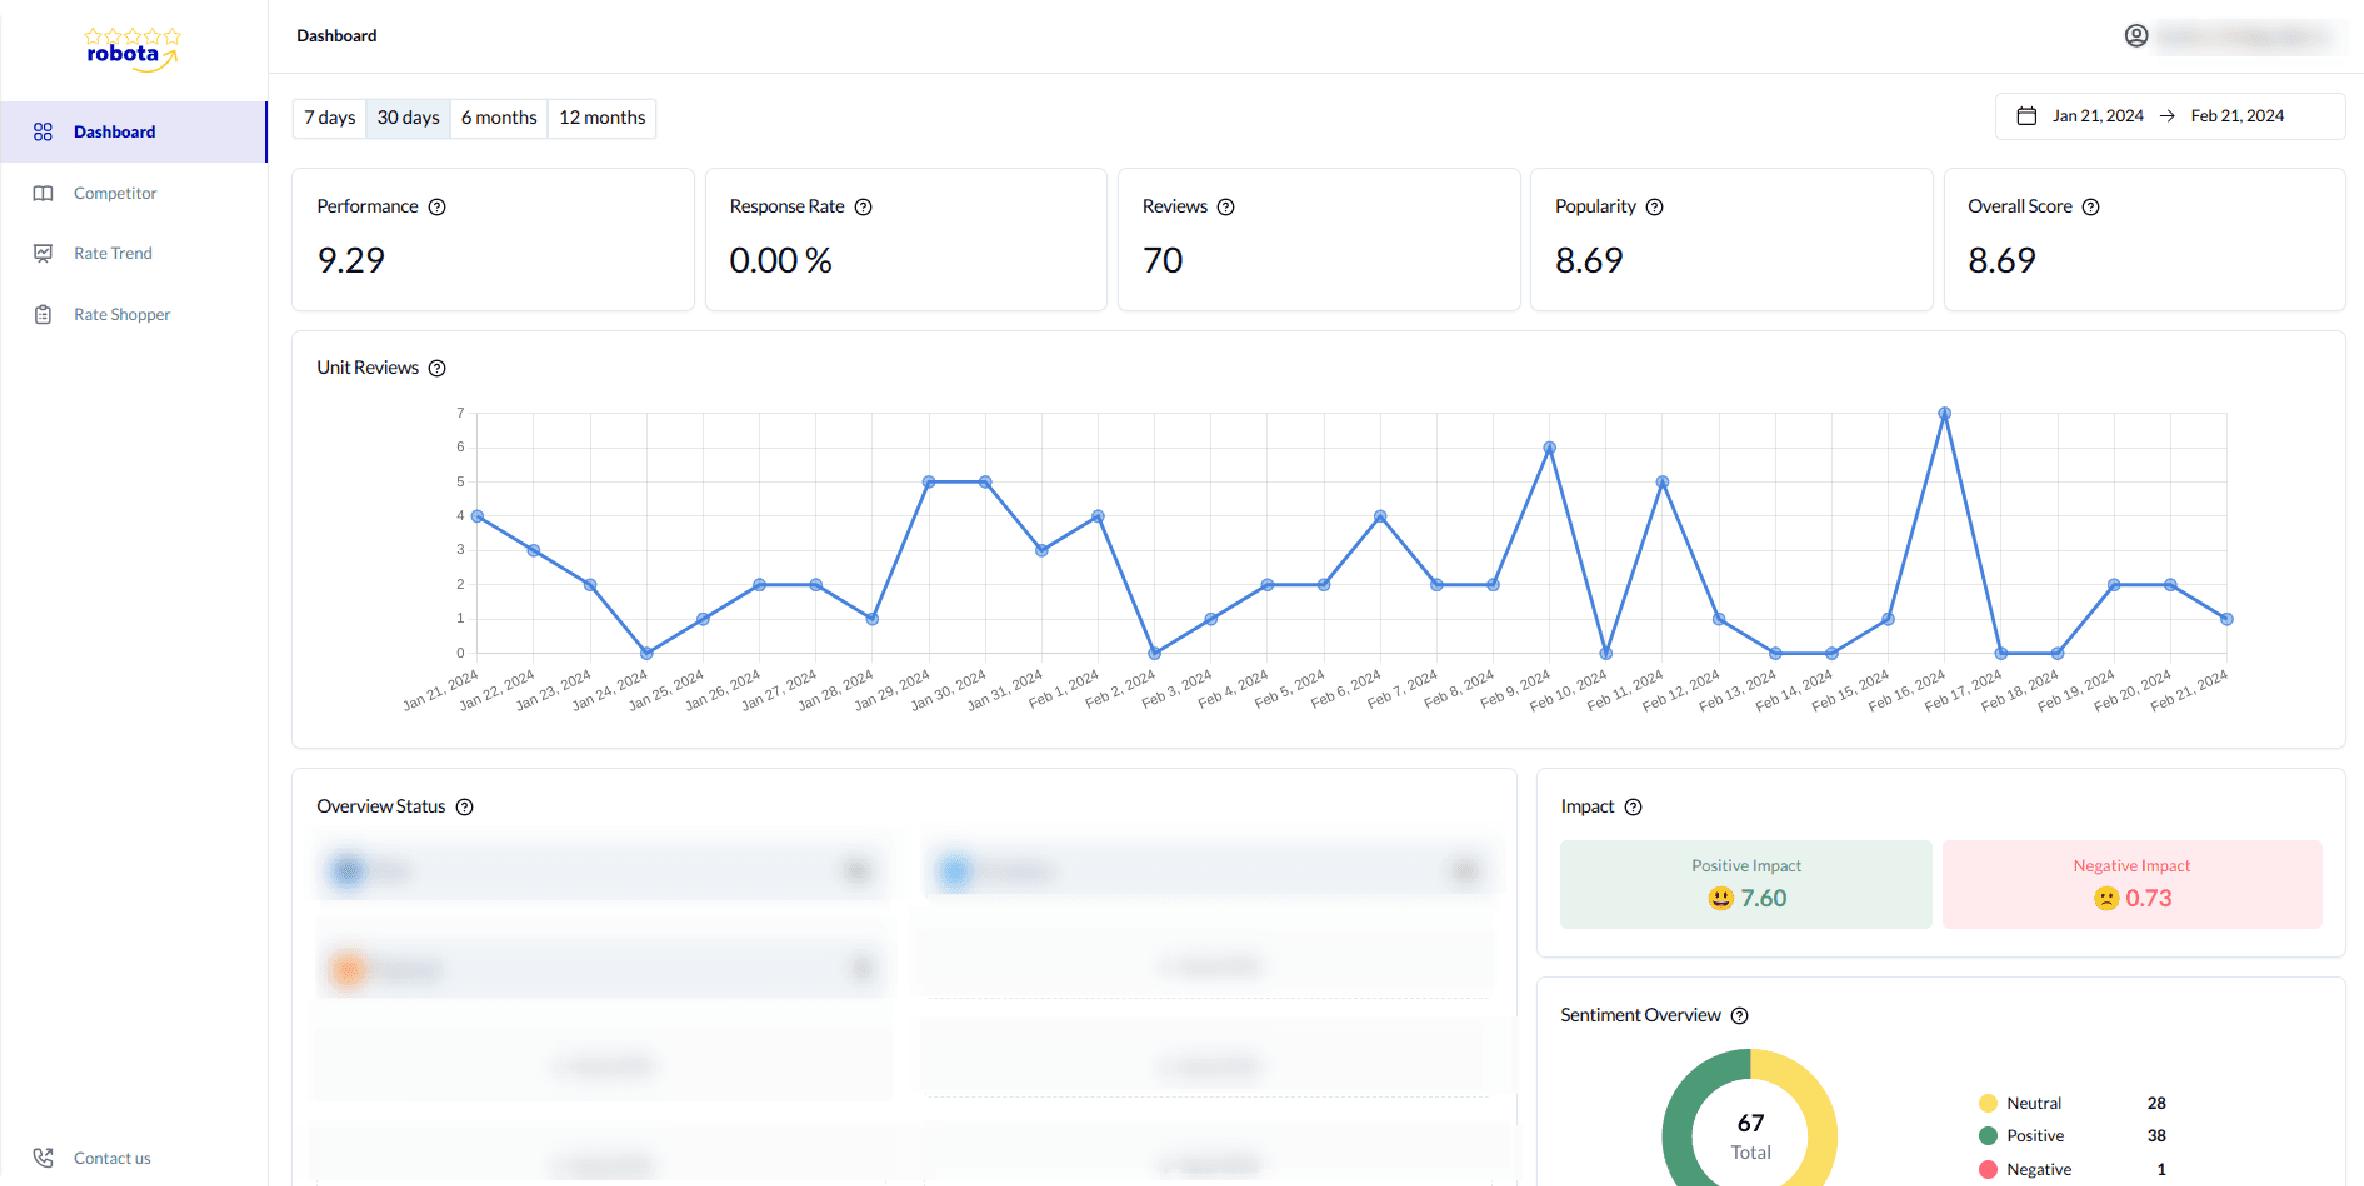Show Impact help tooltip icon
The height and width of the screenshot is (1186, 2364).
point(1633,807)
